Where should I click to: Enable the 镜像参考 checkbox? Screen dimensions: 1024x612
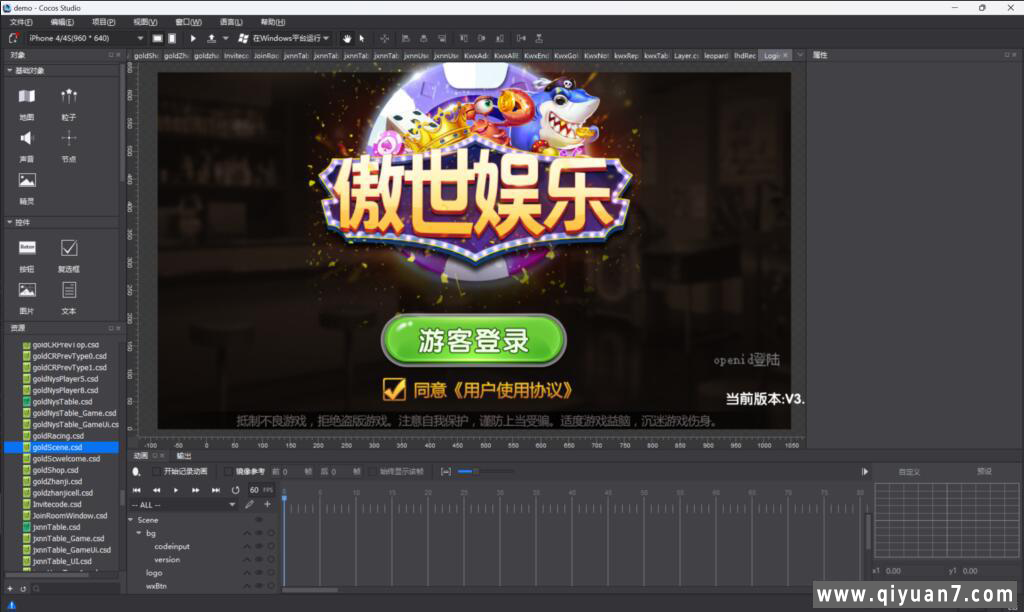(227, 470)
